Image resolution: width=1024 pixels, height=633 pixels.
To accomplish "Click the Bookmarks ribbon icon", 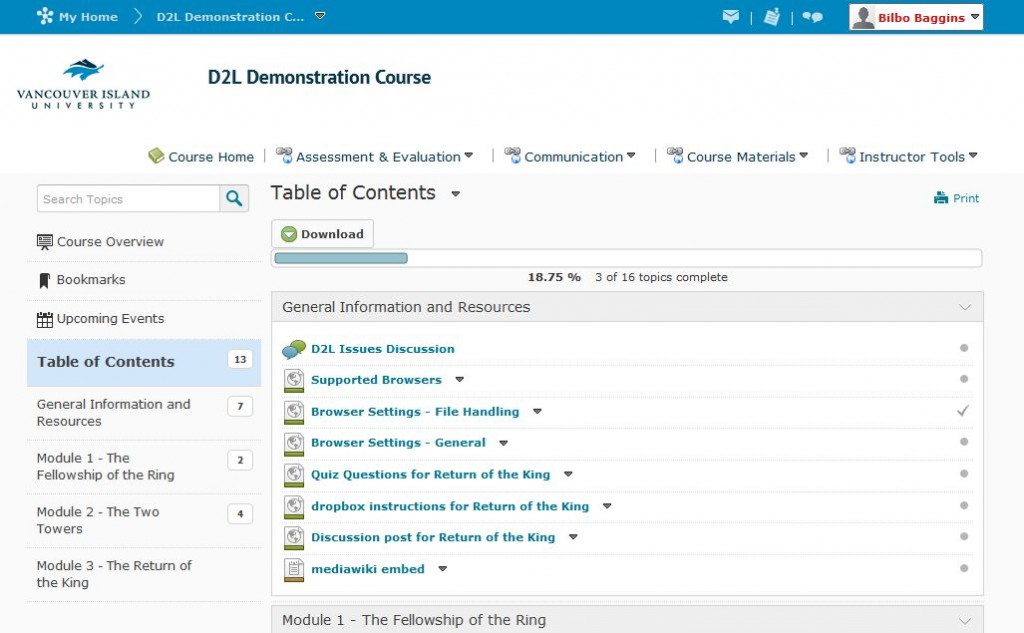I will [44, 280].
